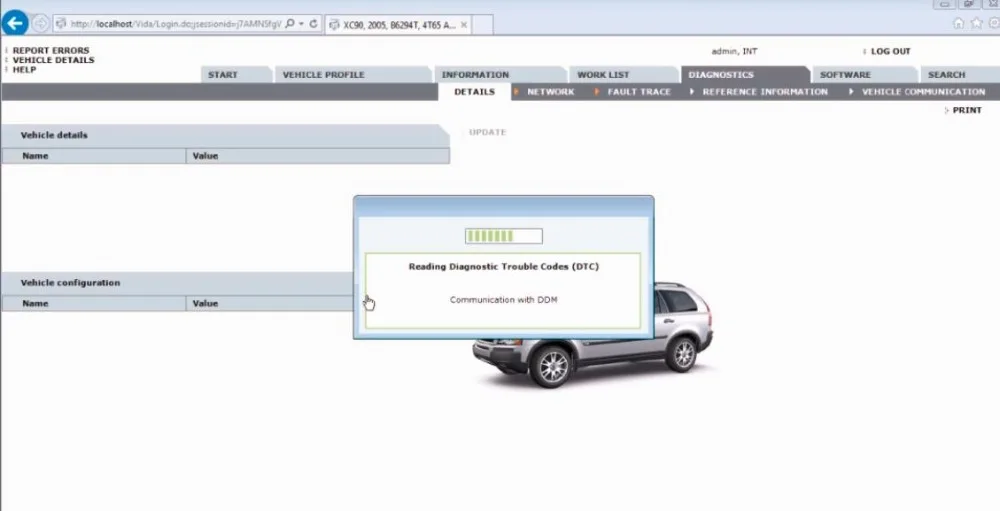Image resolution: width=1000 pixels, height=511 pixels.
Task: Select the XC90, 2005 browser tab
Action: pyautogui.click(x=399, y=25)
